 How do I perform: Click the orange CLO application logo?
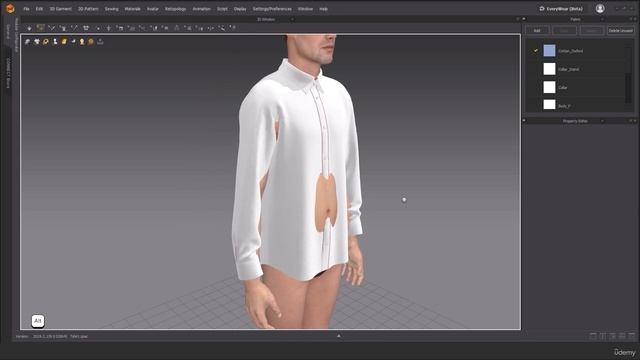[x=10, y=9]
